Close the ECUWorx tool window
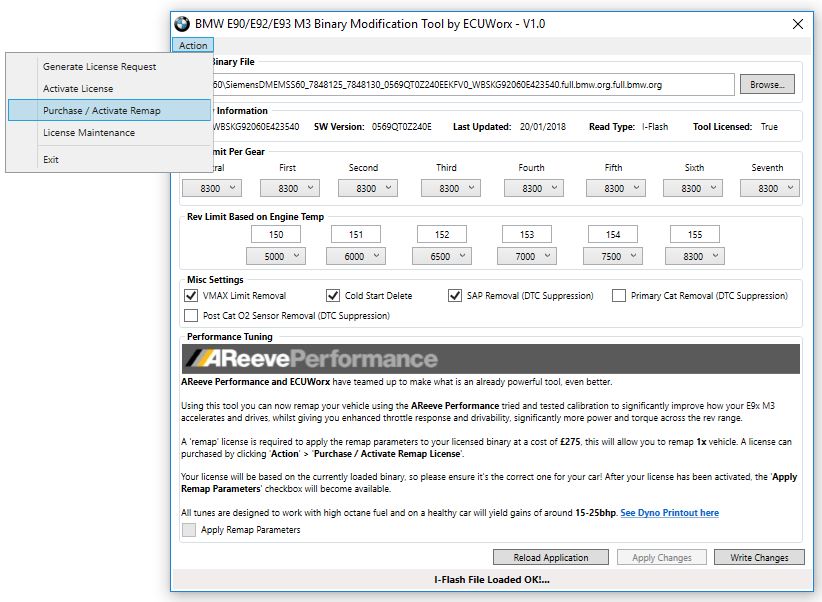Image resolution: width=822 pixels, height=602 pixels. pos(797,24)
